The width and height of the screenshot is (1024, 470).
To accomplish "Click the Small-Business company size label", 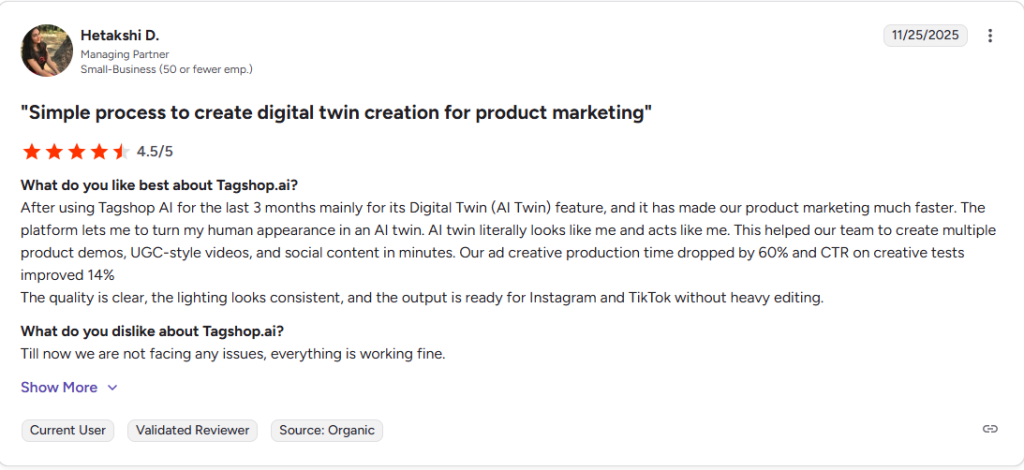I will tap(166, 69).
